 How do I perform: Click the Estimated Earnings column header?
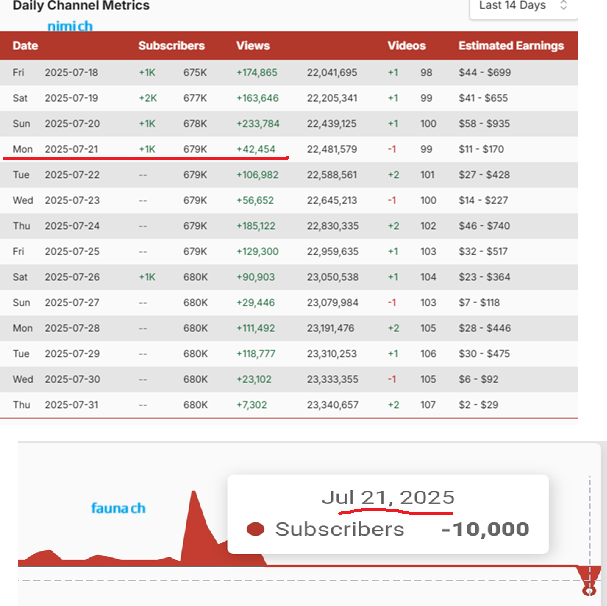(511, 46)
